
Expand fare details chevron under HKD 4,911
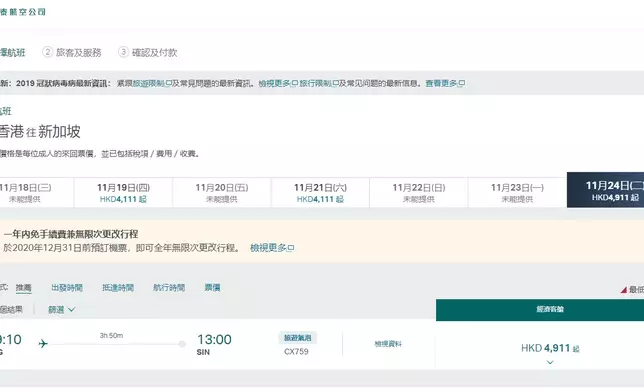click(550, 362)
